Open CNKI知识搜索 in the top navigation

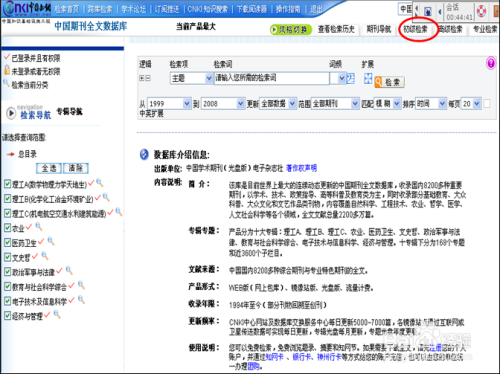pyautogui.click(x=208, y=9)
